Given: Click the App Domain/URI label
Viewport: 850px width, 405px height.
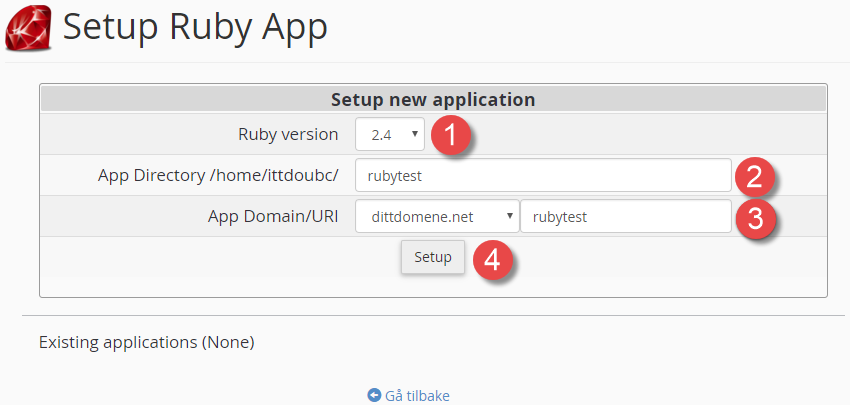Looking at the screenshot, I should [273, 217].
